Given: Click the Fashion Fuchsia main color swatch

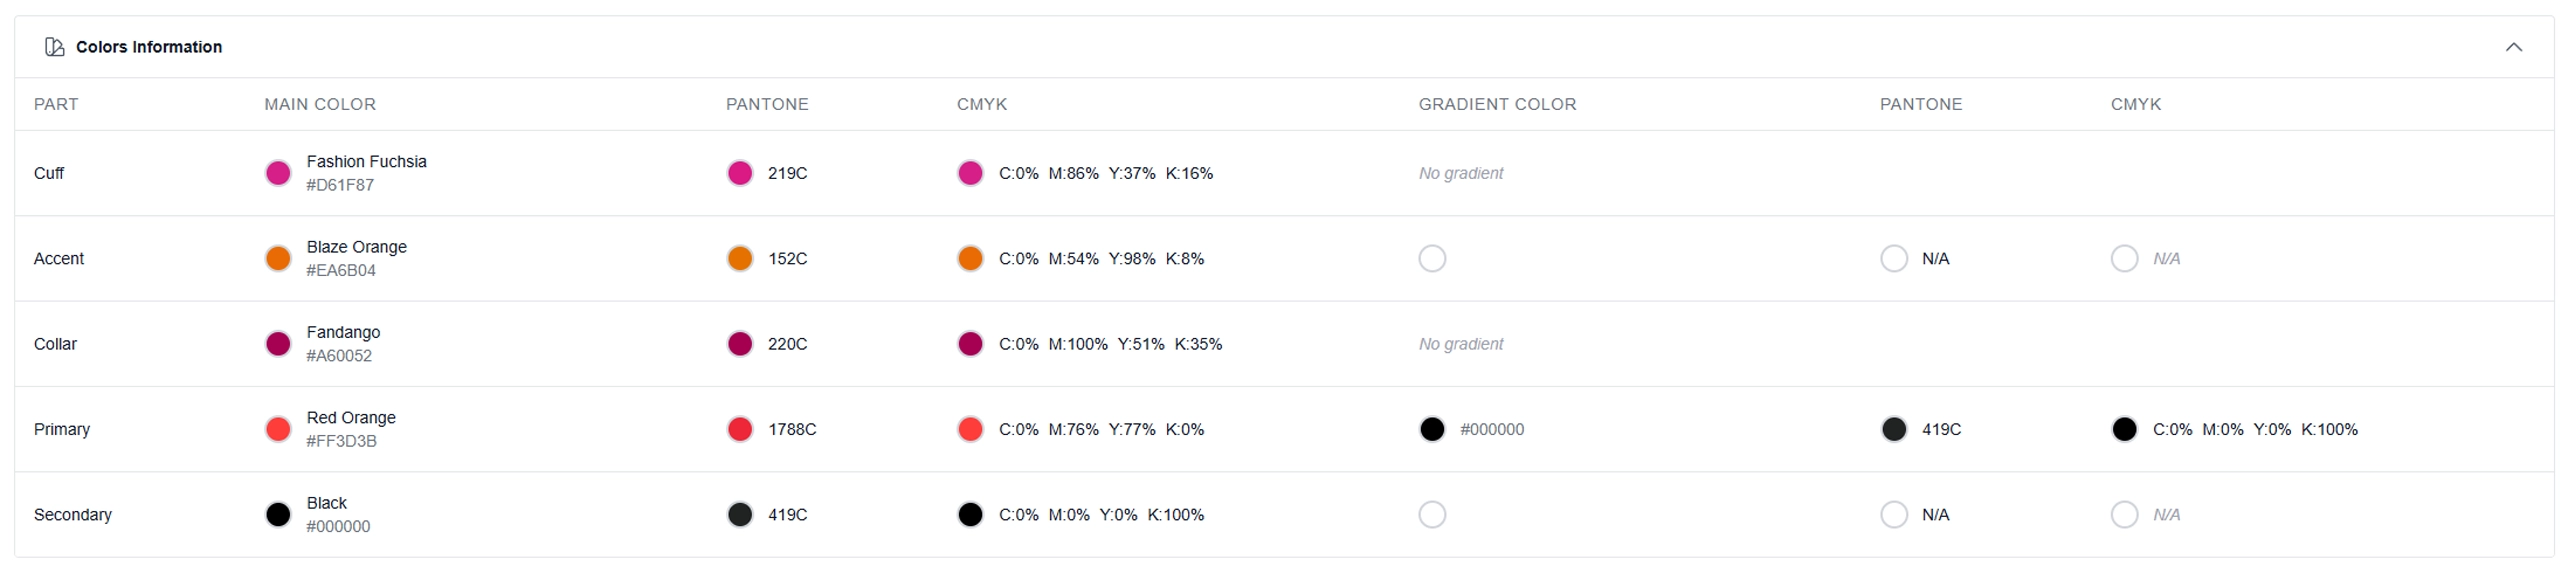Looking at the screenshot, I should point(278,173).
